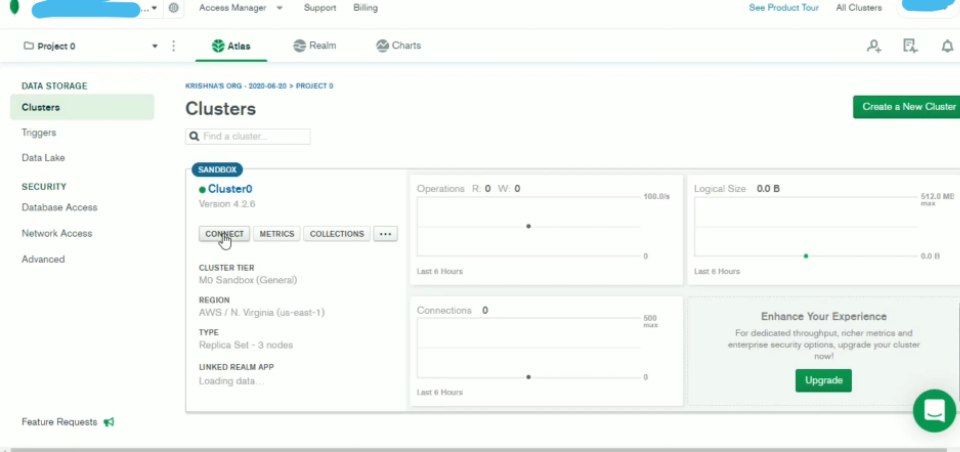Click the horizontal scrollbar at bottom
The width and height of the screenshot is (960, 452).
click(x=480, y=450)
